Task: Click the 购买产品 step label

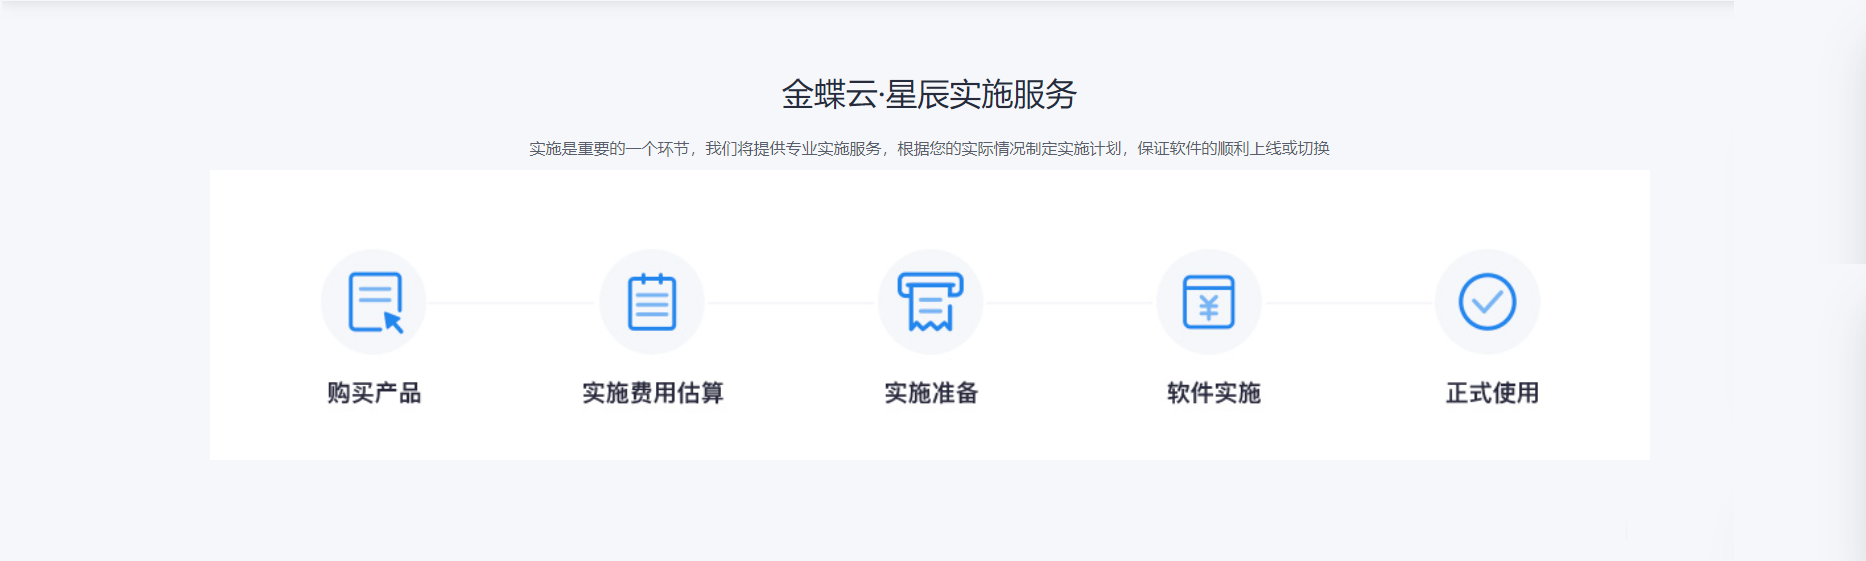Action: pyautogui.click(x=374, y=393)
